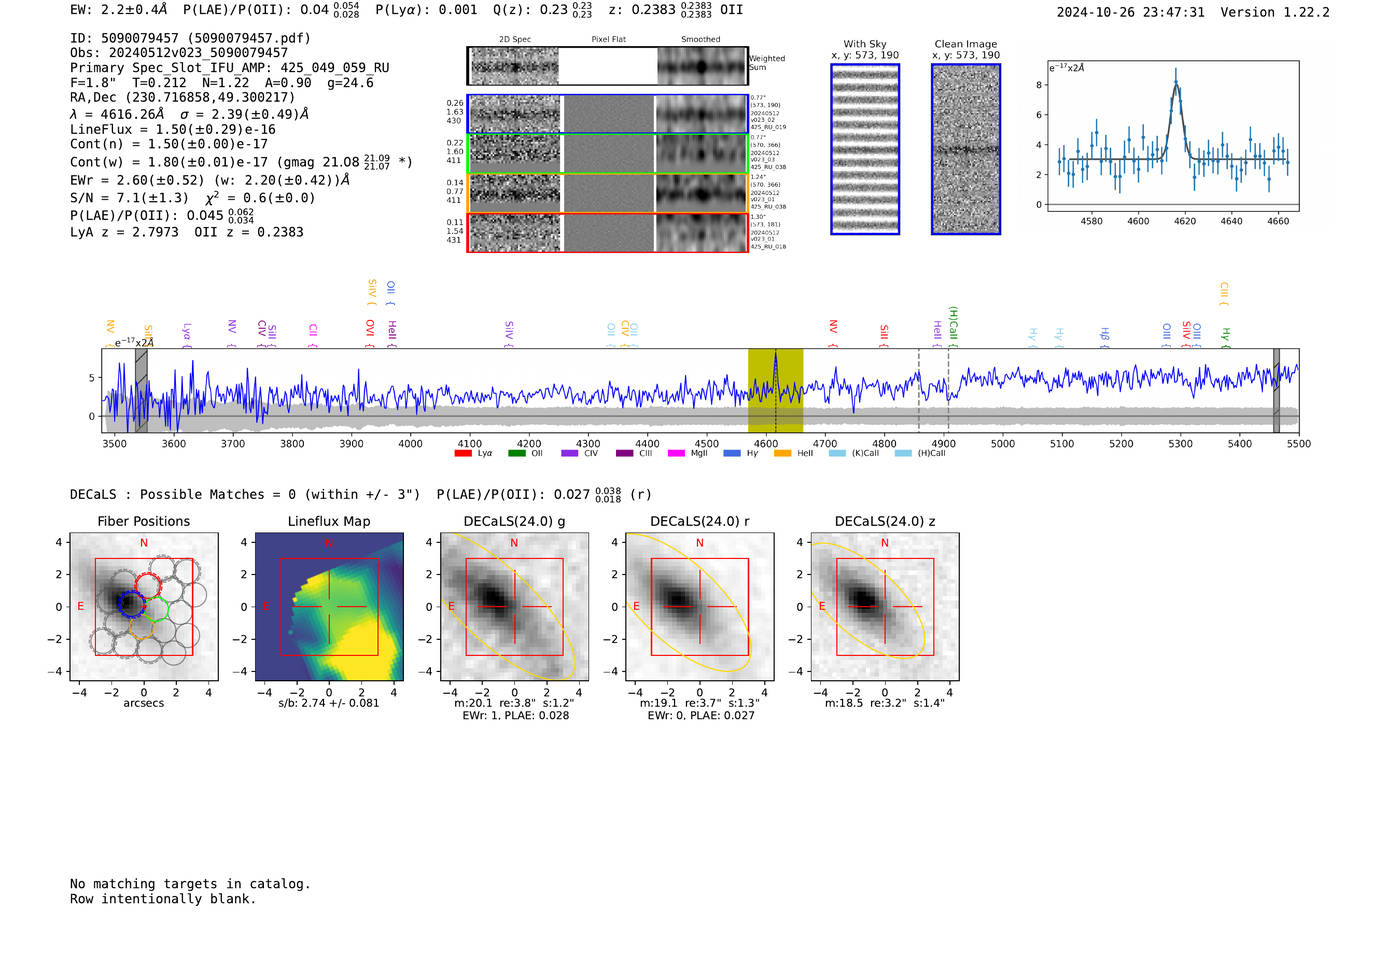This screenshot has height=953, width=1400.
Task: Click the s/b: 2.74 +/- 0.081 caption
Action: click(329, 702)
